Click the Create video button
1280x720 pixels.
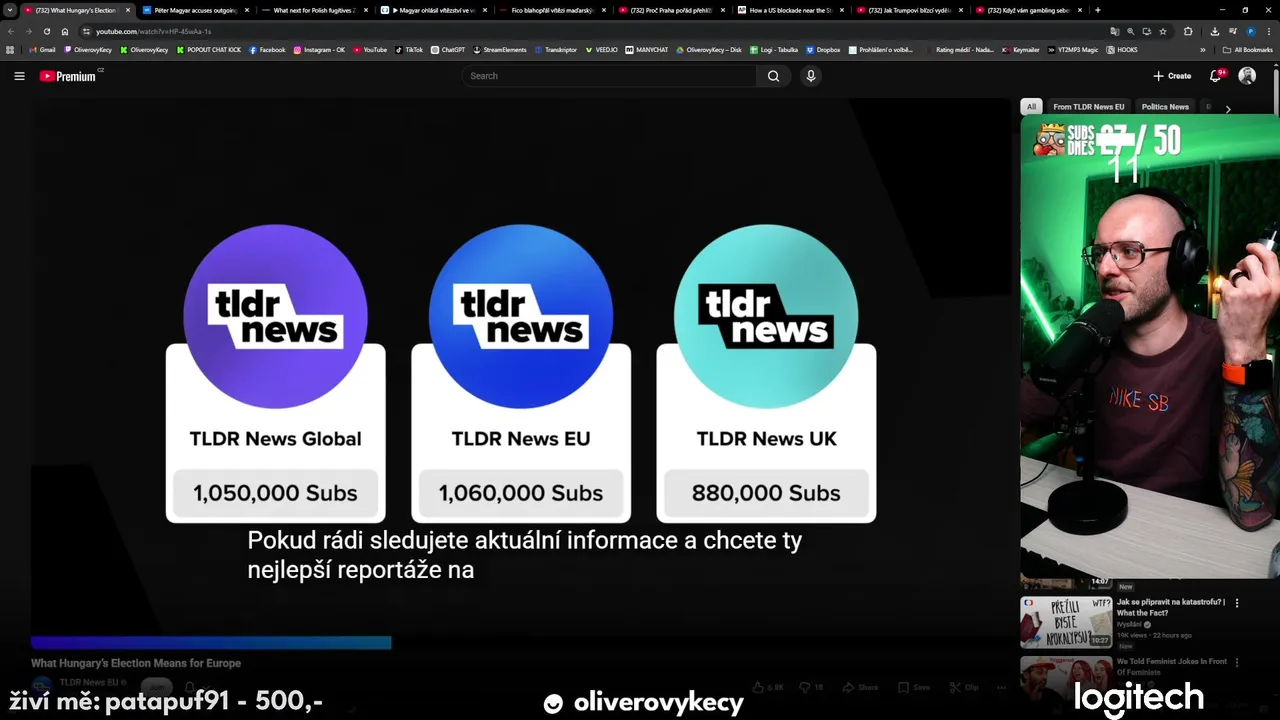[x=1172, y=76]
